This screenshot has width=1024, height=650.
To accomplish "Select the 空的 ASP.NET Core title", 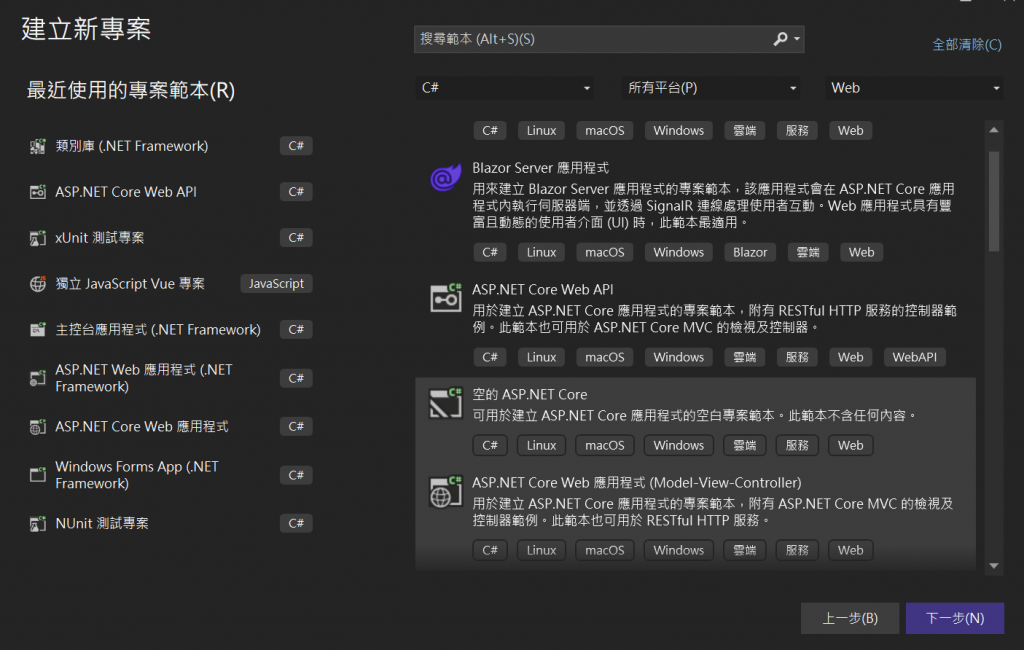I will [x=530, y=395].
